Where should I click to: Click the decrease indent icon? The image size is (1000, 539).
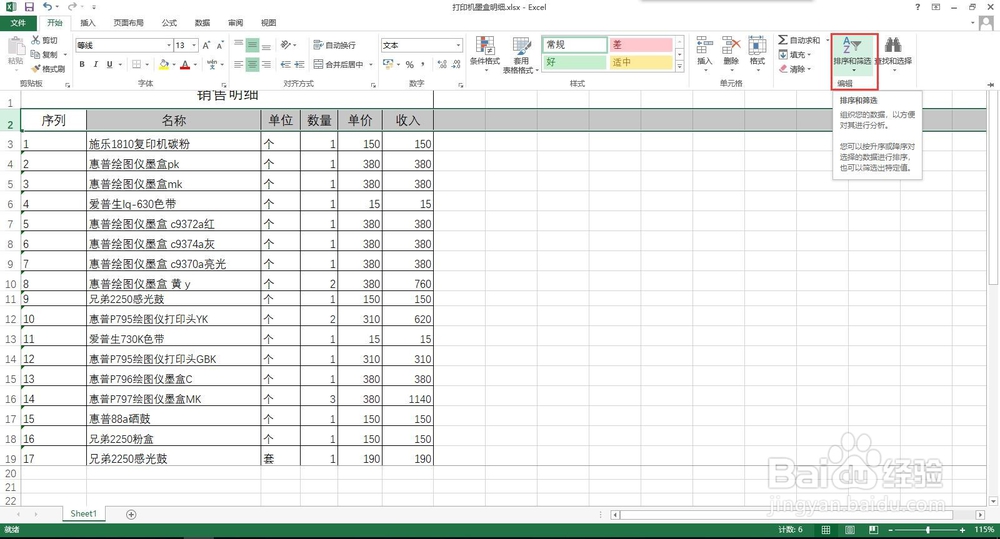[285, 64]
